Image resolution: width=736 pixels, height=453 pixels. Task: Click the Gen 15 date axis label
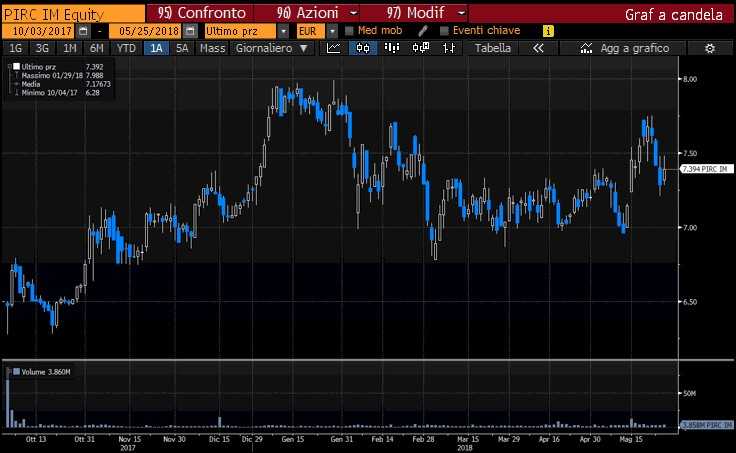(292, 439)
